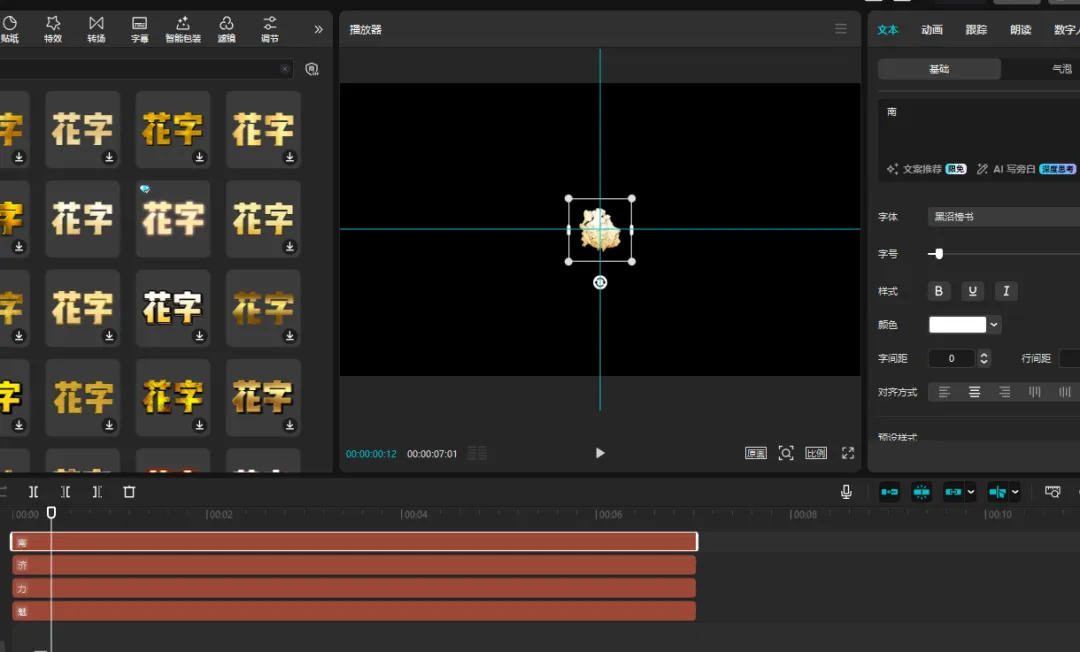Click the 文案推荐 copy suggestion button
The height and width of the screenshot is (652, 1080).
[x=926, y=169]
